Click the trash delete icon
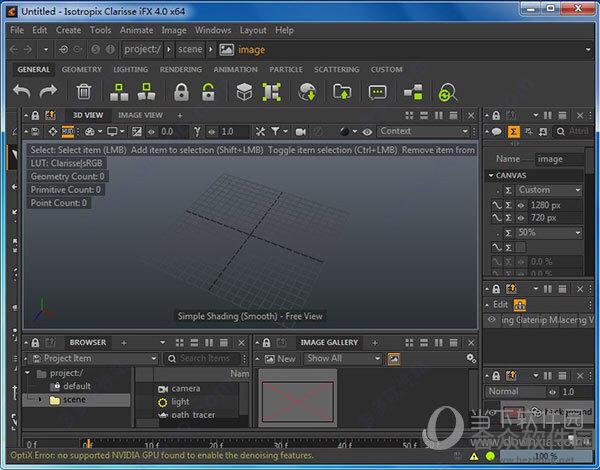 [x=83, y=92]
